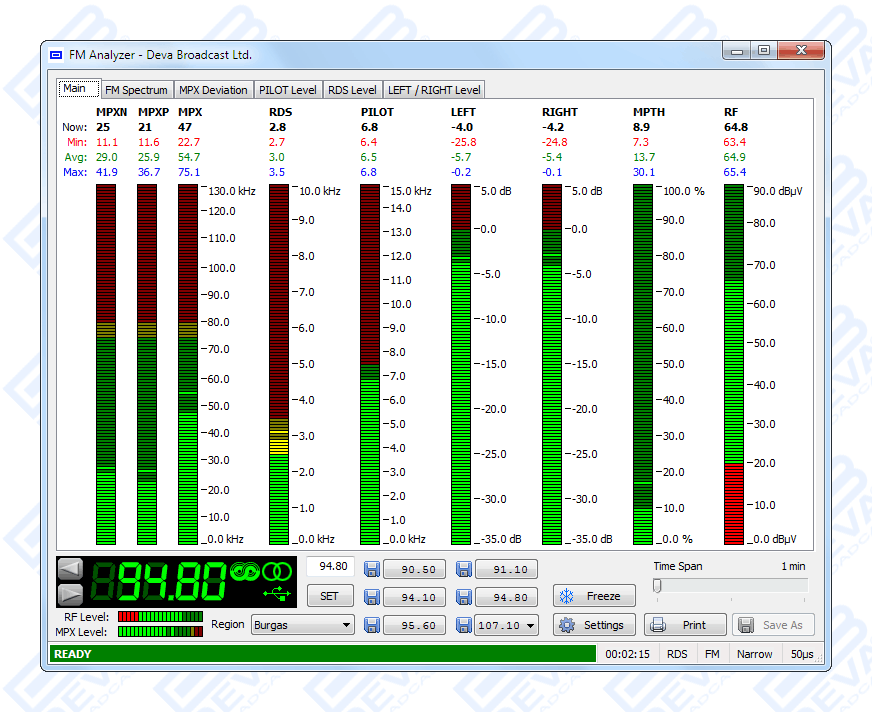Click the save icon next to 95.60
Viewport: 872px width, 712px height.
tap(371, 626)
